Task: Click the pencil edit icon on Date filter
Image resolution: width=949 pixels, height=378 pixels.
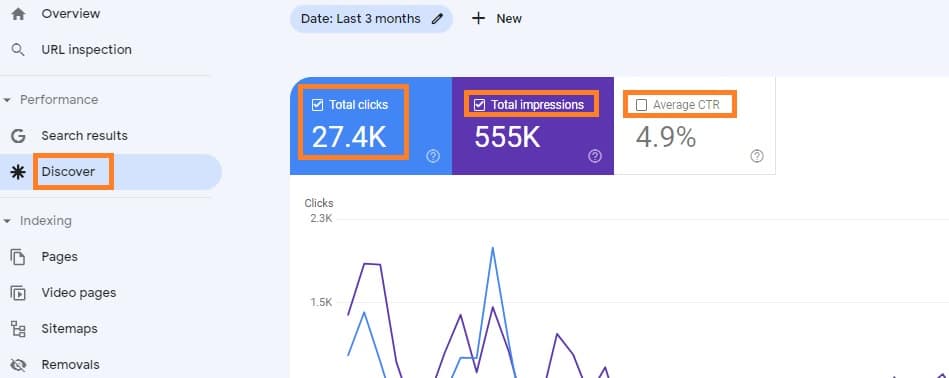Action: pyautogui.click(x=437, y=19)
